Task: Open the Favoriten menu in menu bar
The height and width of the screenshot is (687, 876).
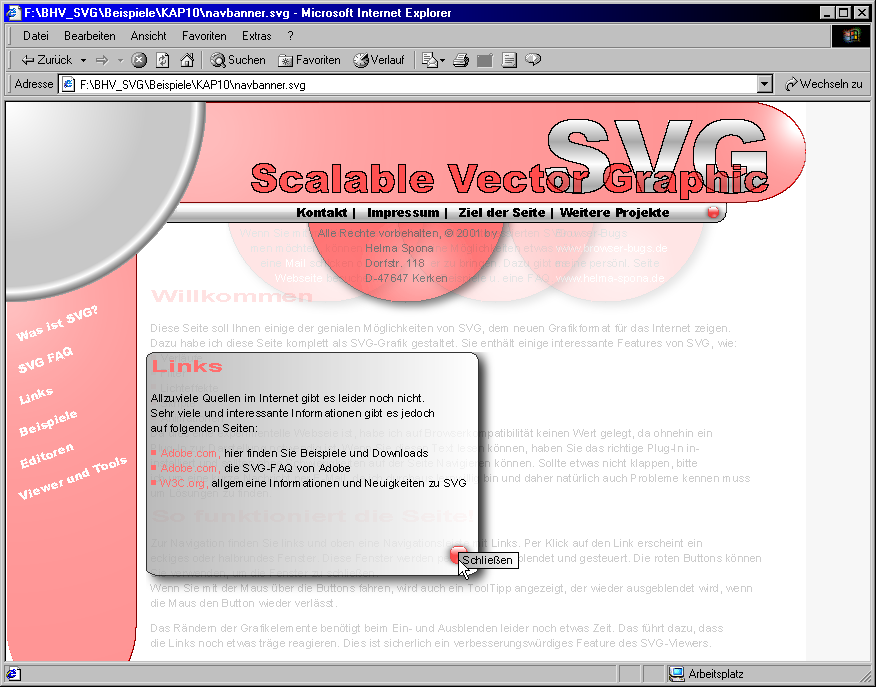Action: coord(204,36)
